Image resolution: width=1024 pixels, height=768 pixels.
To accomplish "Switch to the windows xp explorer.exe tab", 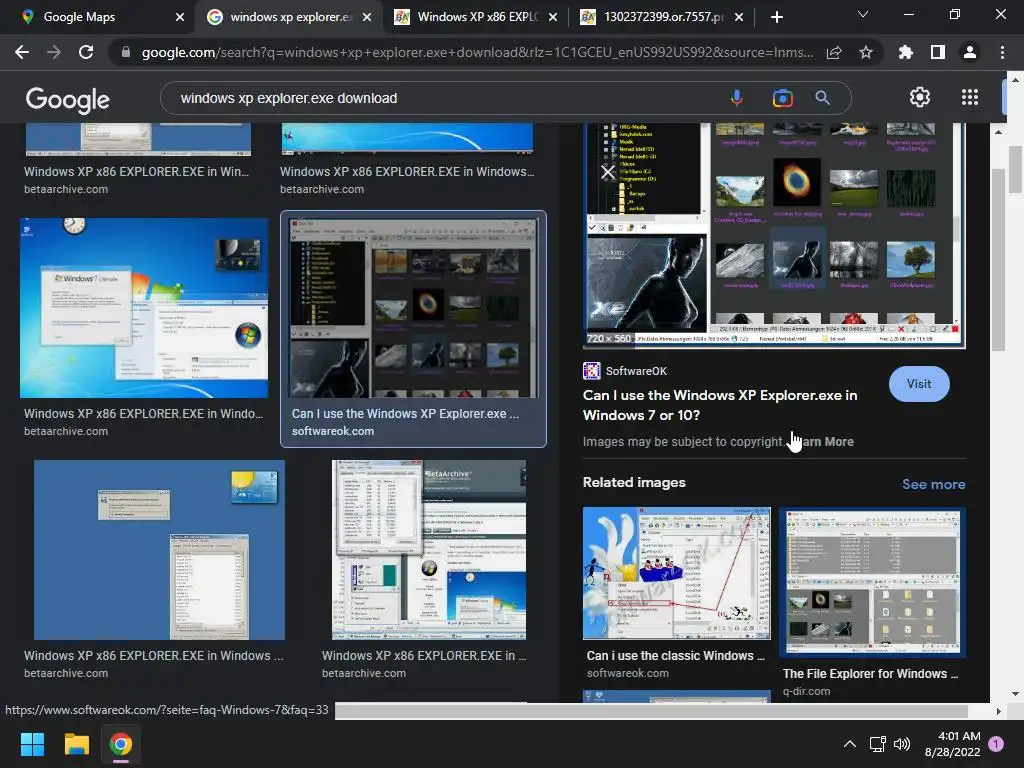I will click(289, 17).
